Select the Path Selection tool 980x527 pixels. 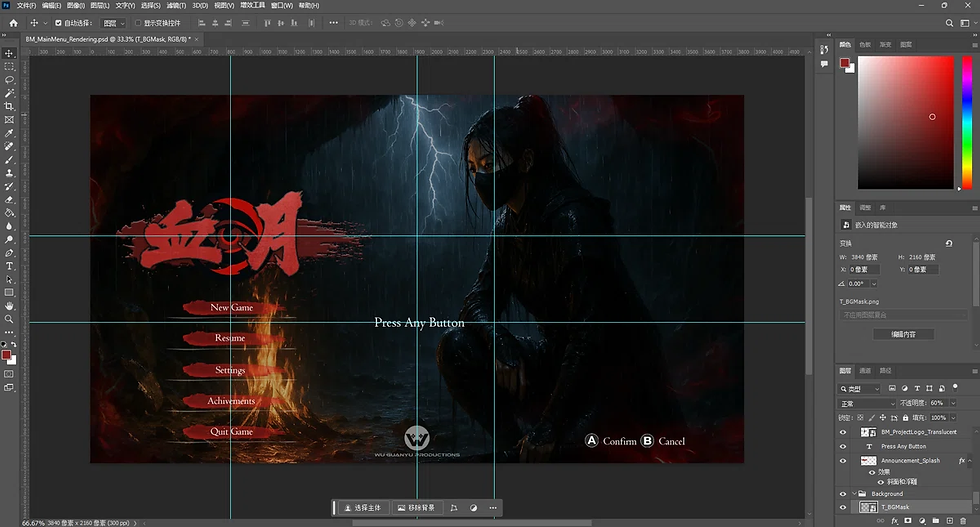pyautogui.click(x=9, y=279)
